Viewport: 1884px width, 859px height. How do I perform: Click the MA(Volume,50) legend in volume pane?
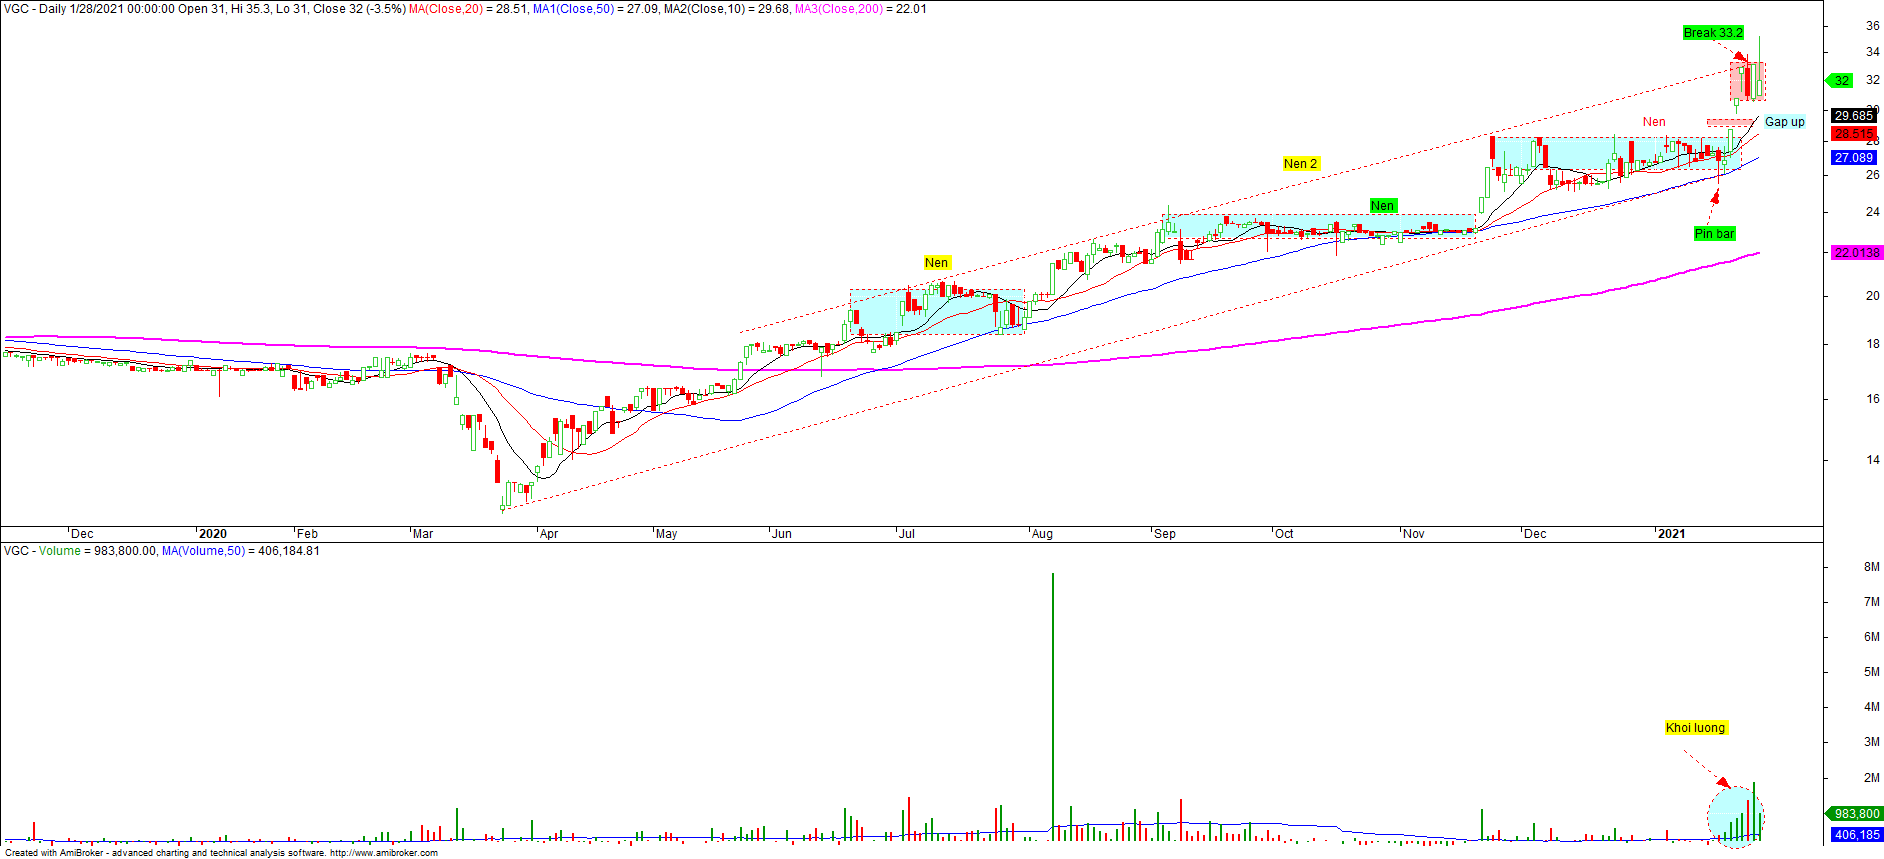coord(204,551)
